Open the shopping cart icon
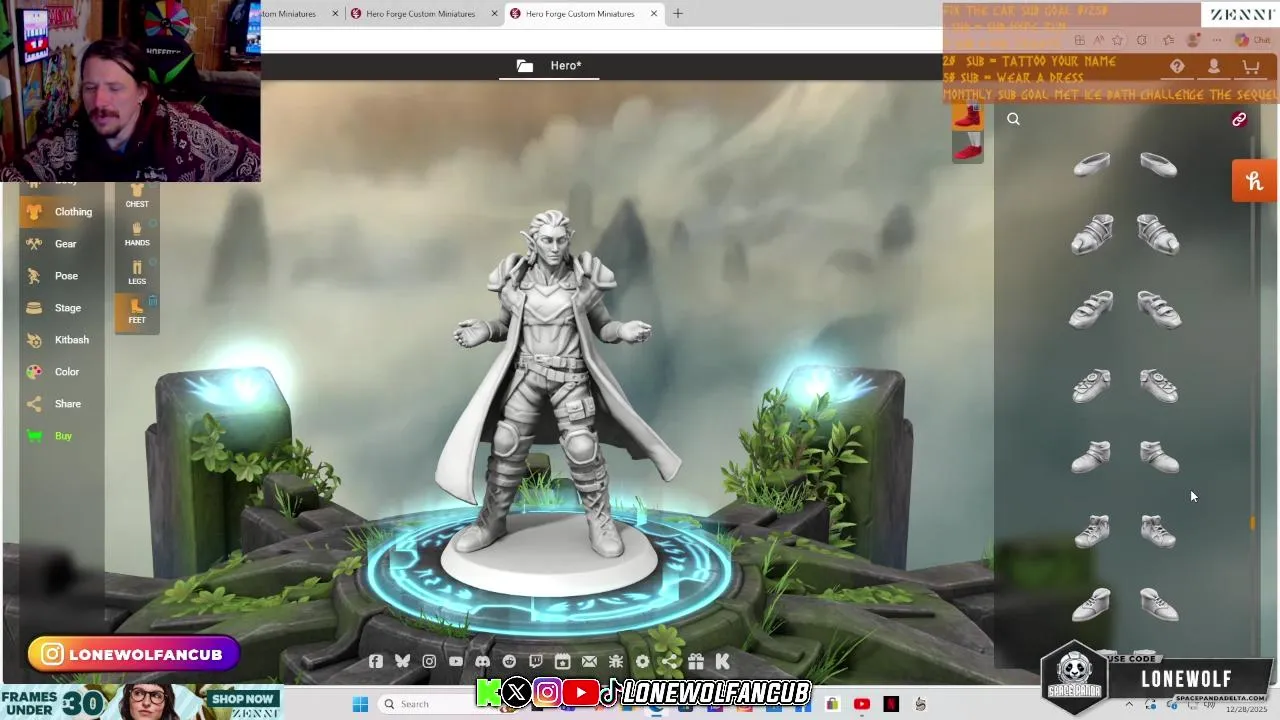This screenshot has height=720, width=1280. tap(1250, 66)
